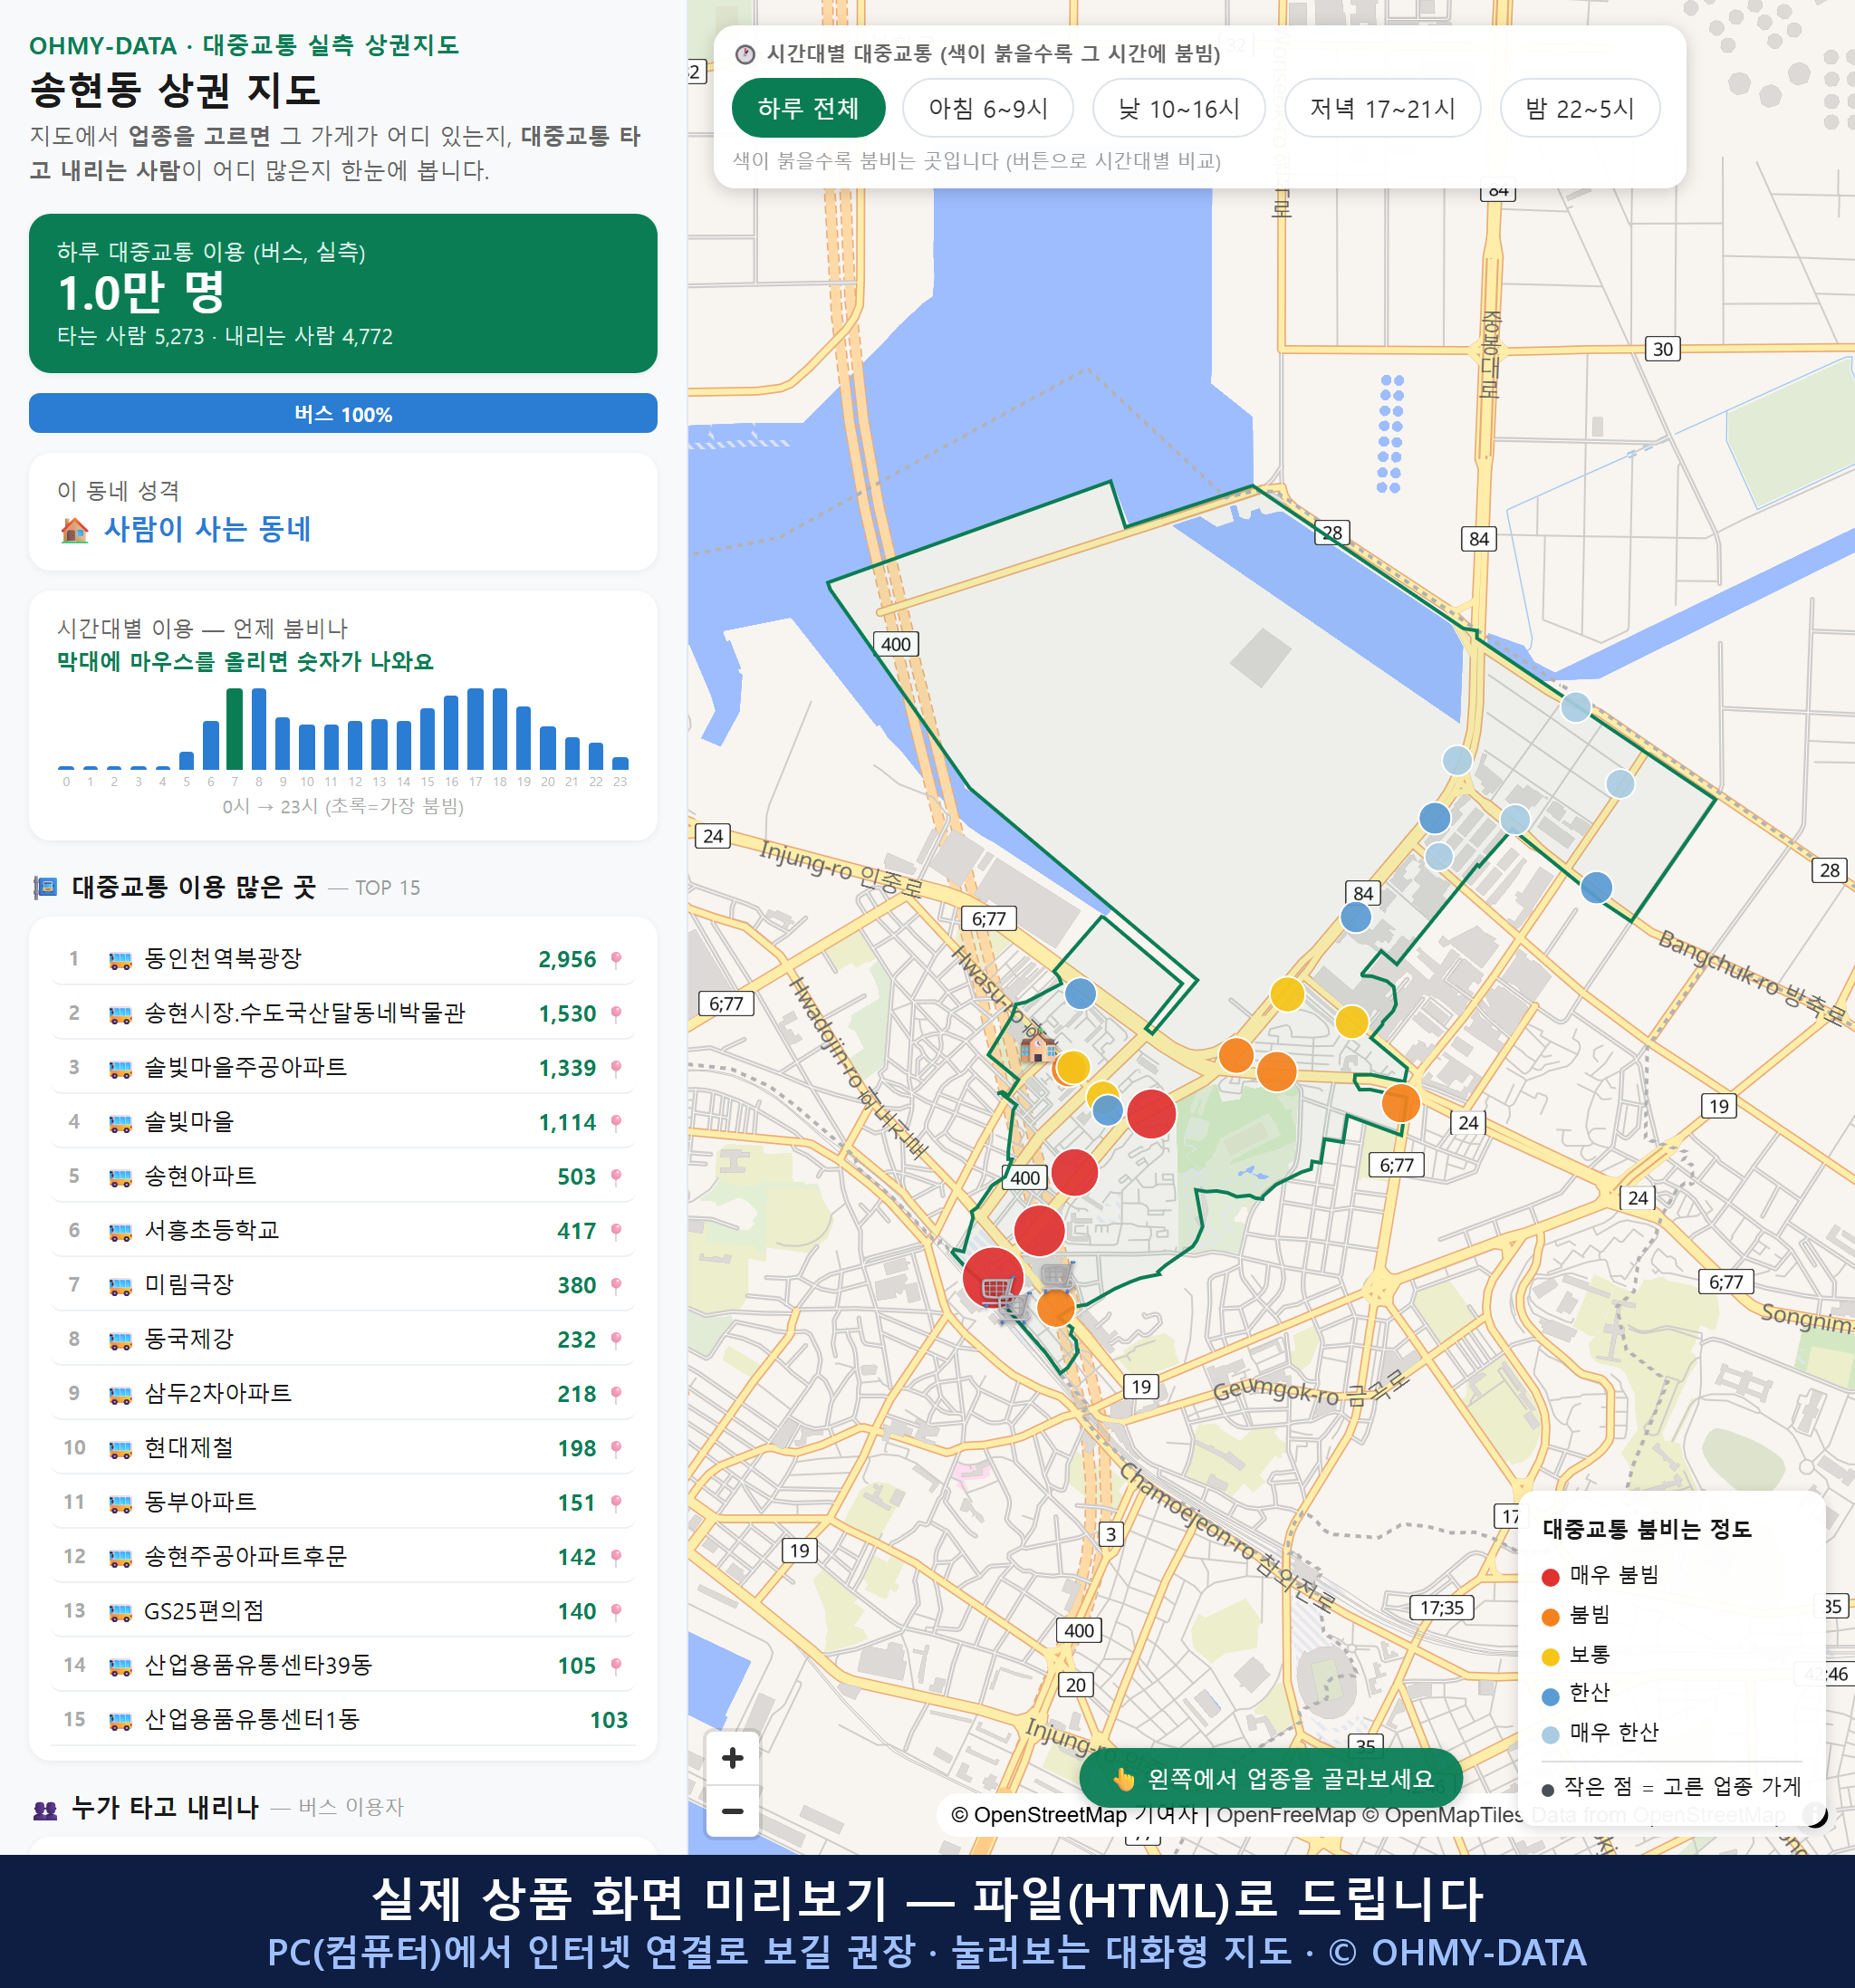Click the pin icon for 서흥초등학교
The height and width of the screenshot is (1988, 1855).
tap(616, 1231)
